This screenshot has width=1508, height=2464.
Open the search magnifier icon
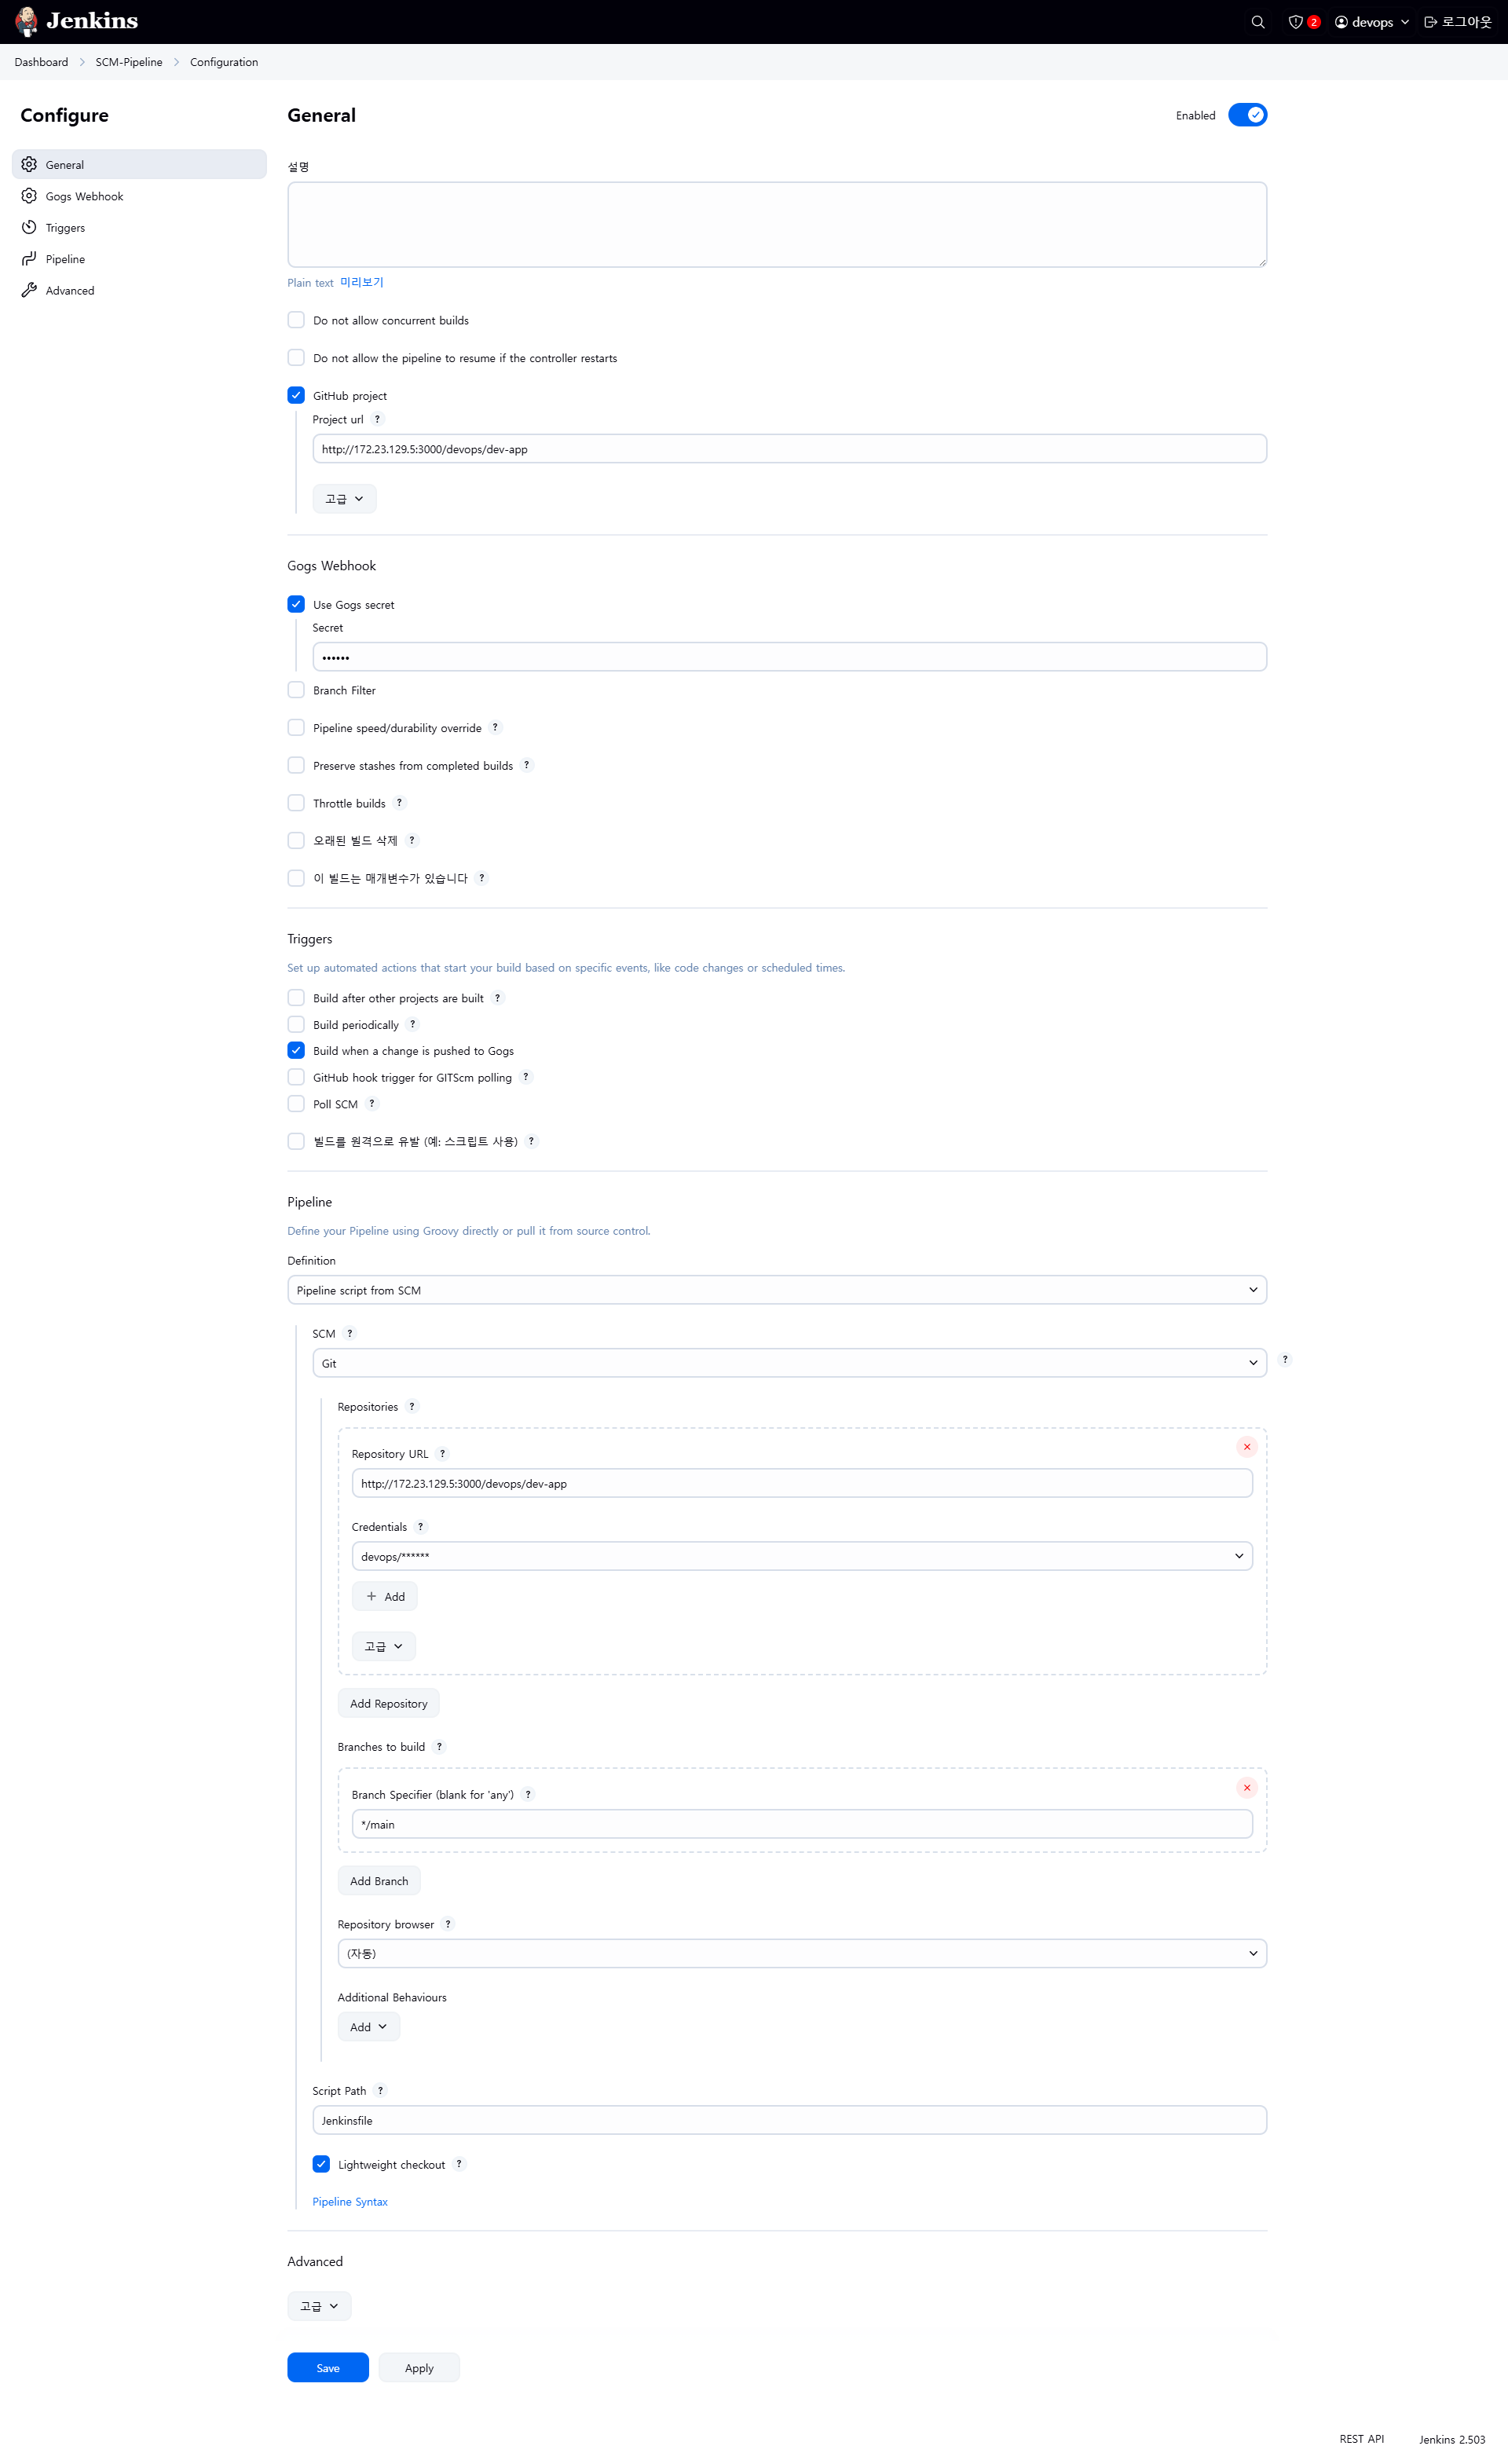(x=1257, y=22)
